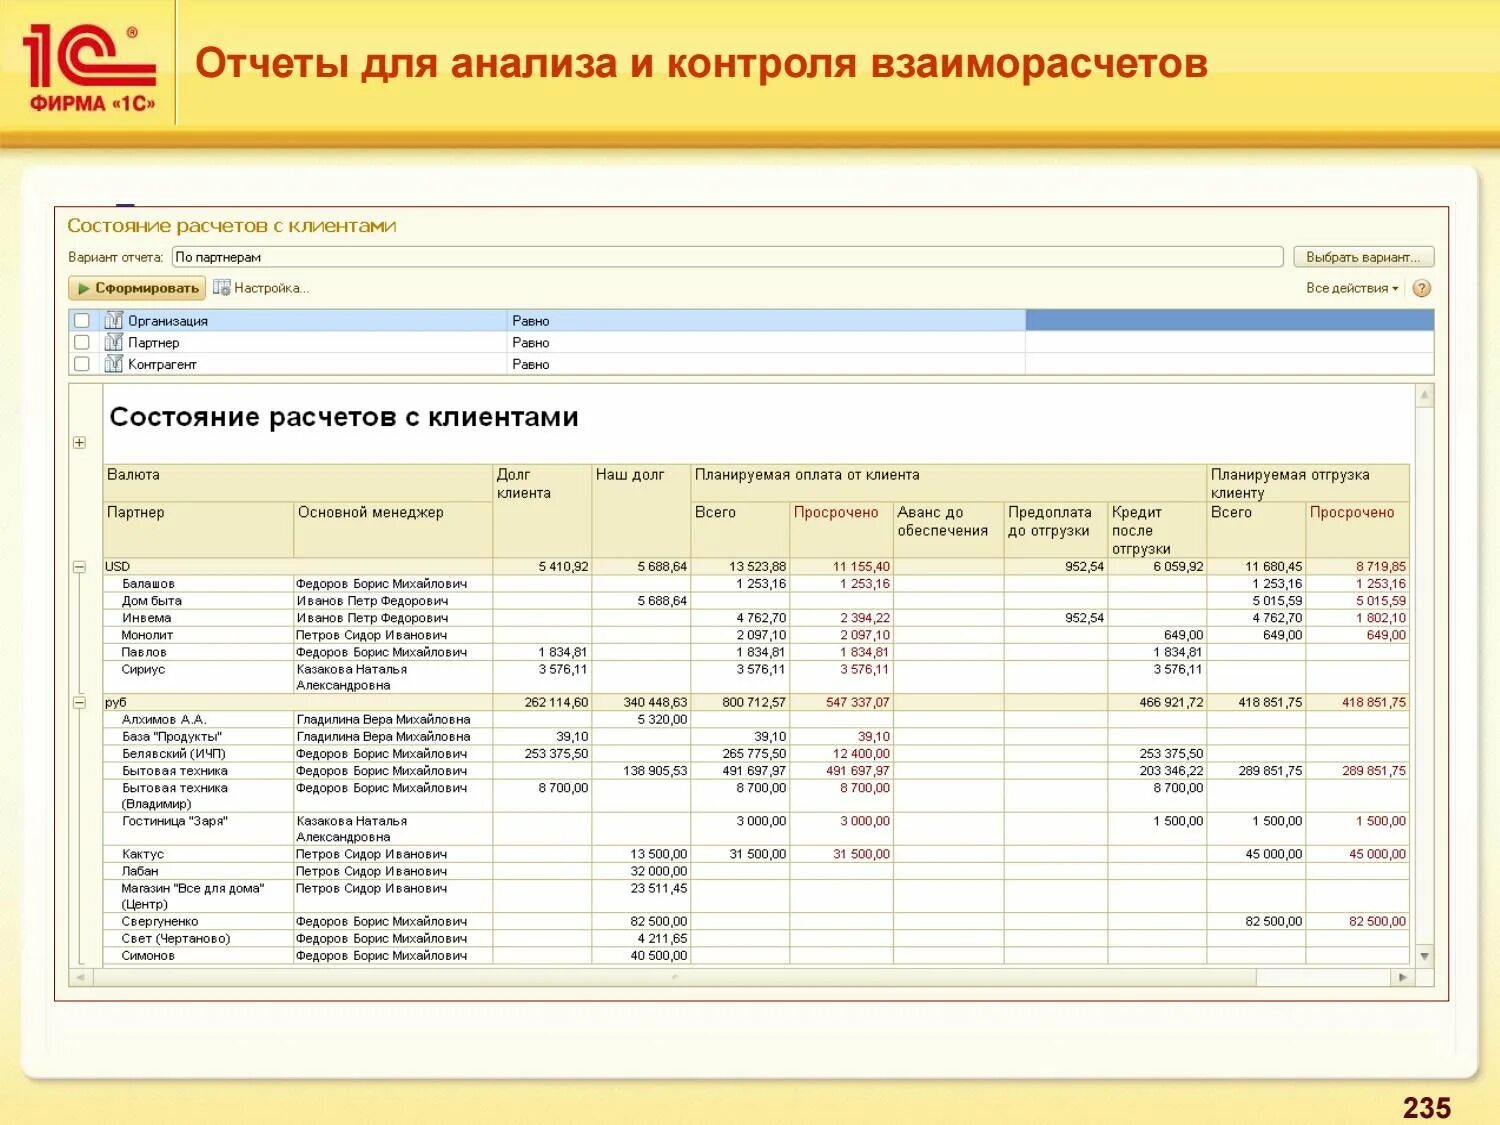
Task: Click руб overdue total 547 337,07
Action: (x=857, y=703)
